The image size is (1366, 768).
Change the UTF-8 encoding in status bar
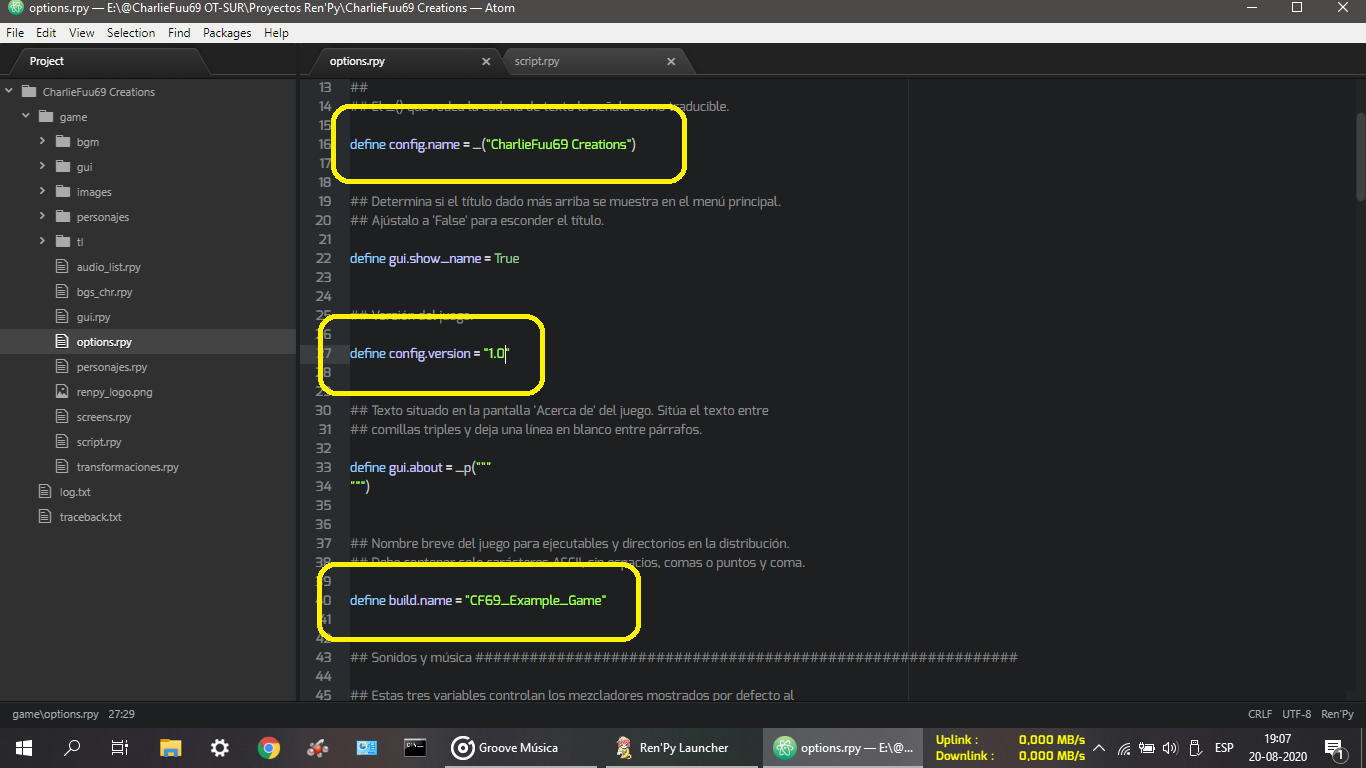(1296, 714)
